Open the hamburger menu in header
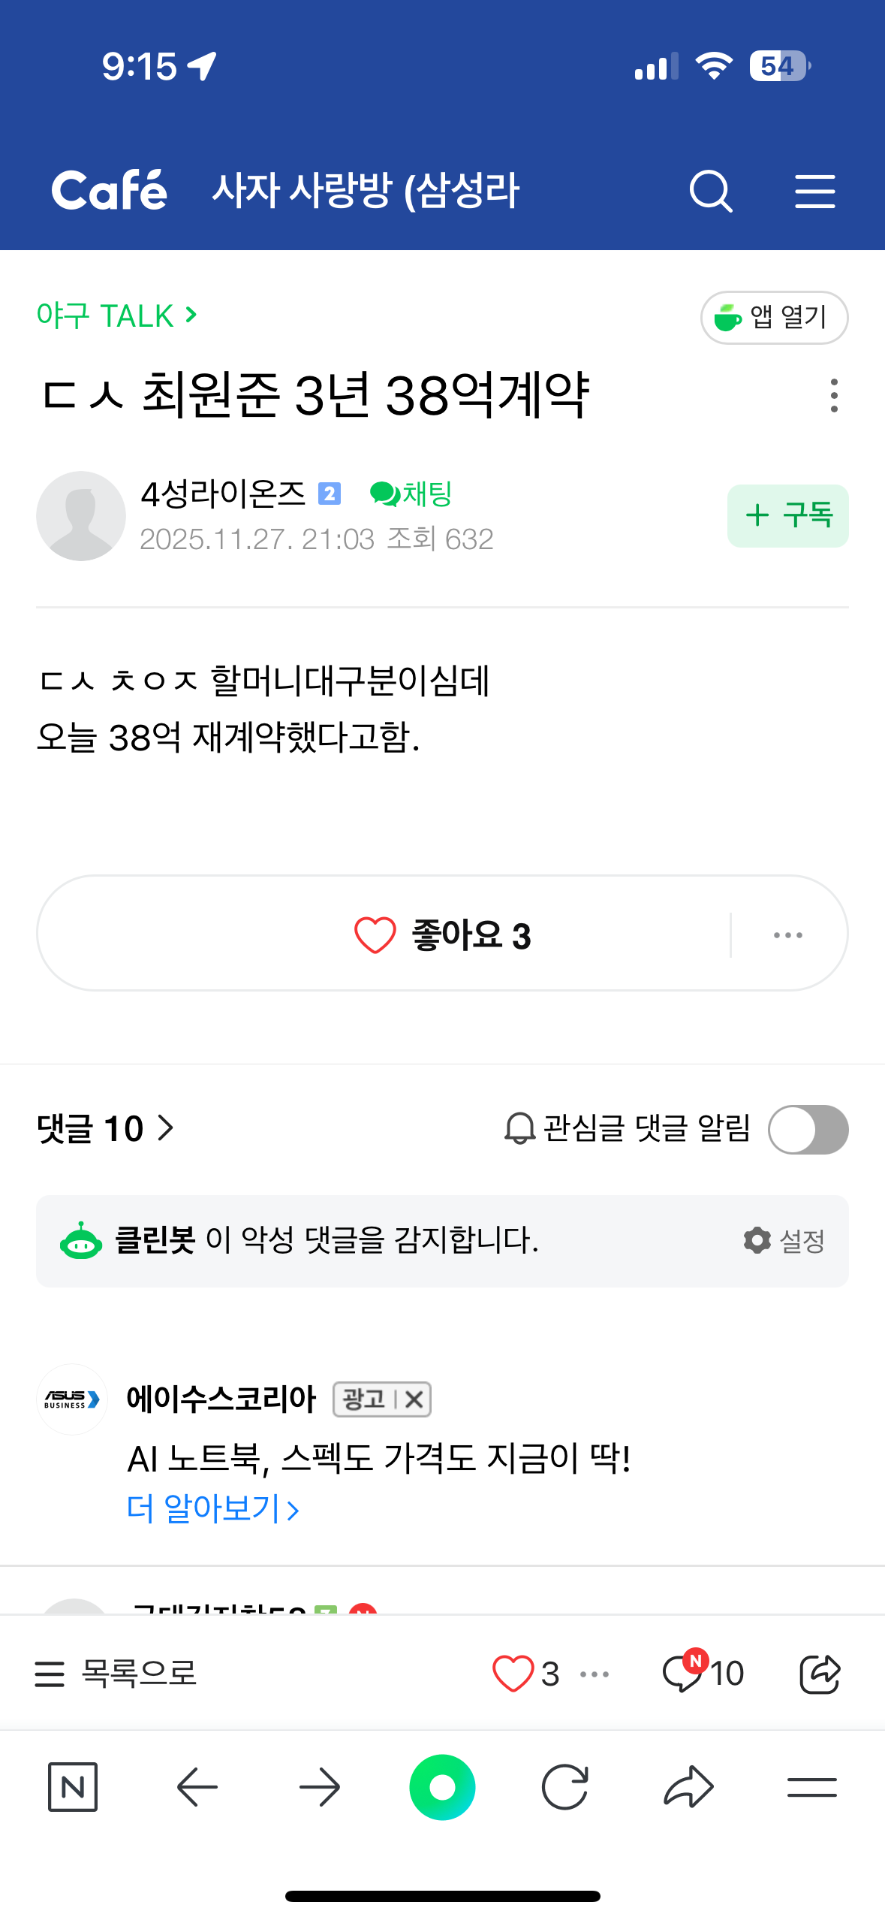 [814, 190]
